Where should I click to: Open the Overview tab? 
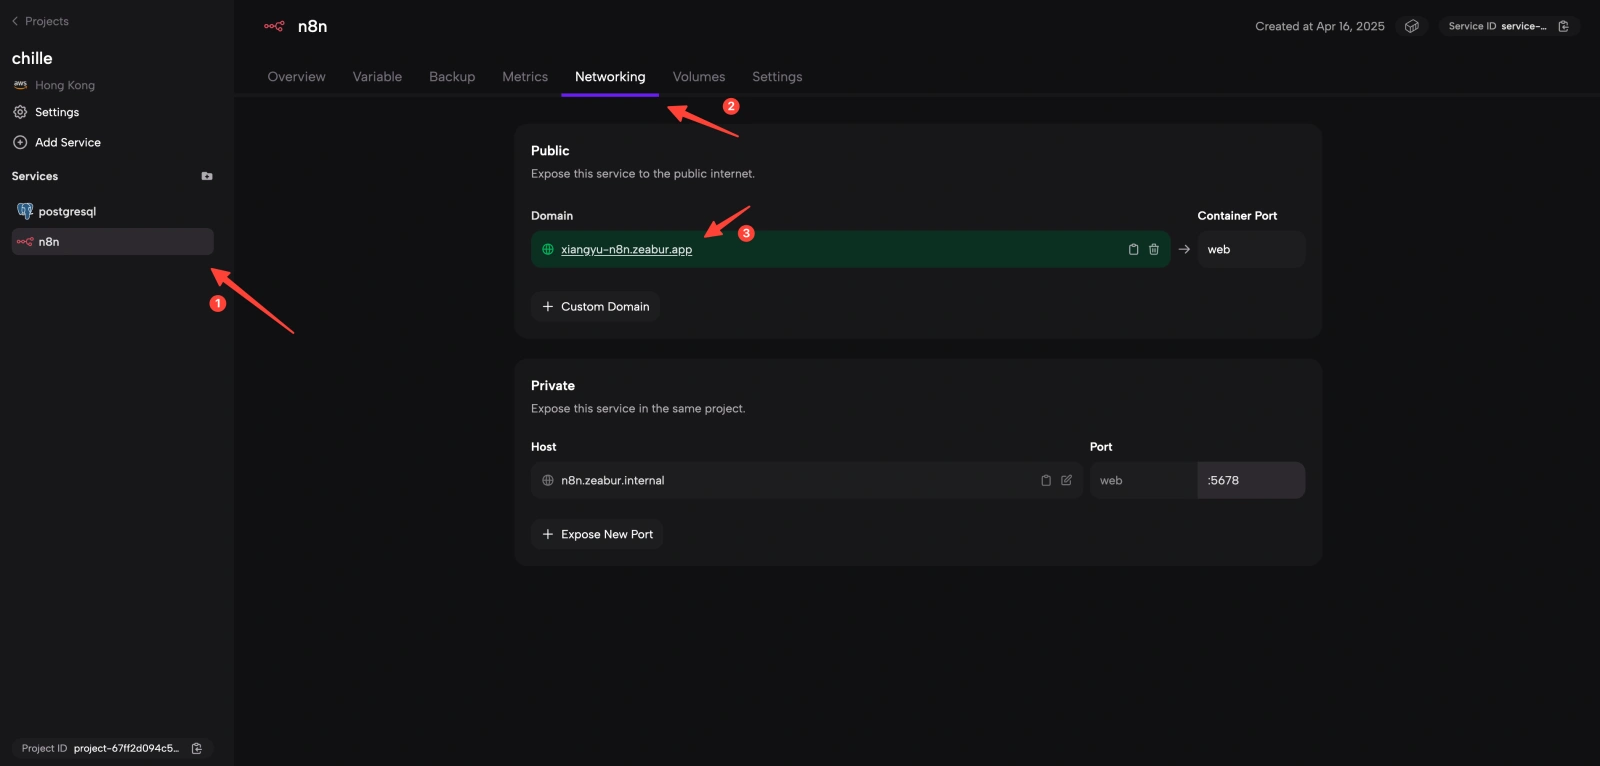(296, 77)
